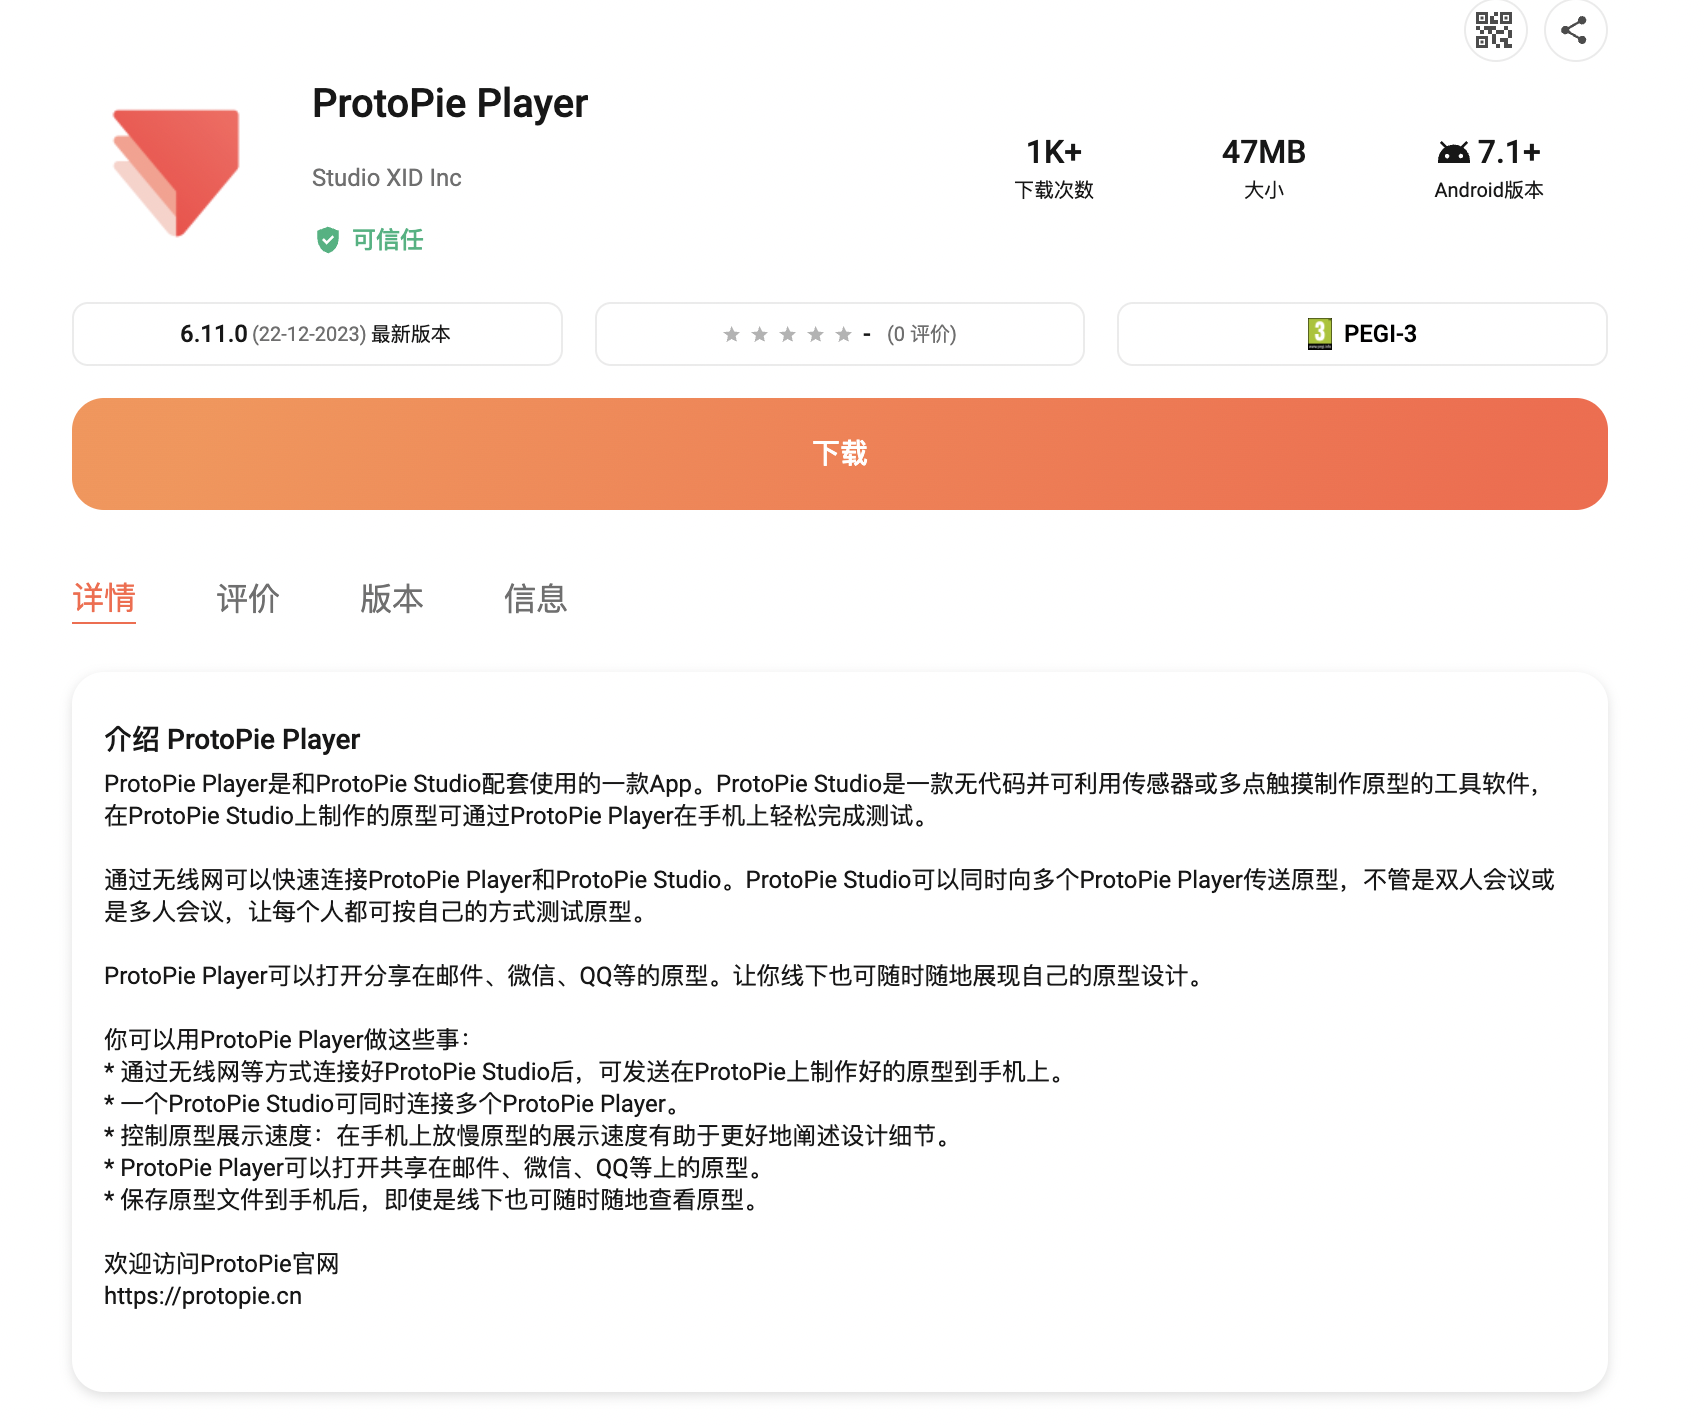Click the (0 评价) review count
The width and height of the screenshot is (1704, 1426).
click(x=923, y=334)
